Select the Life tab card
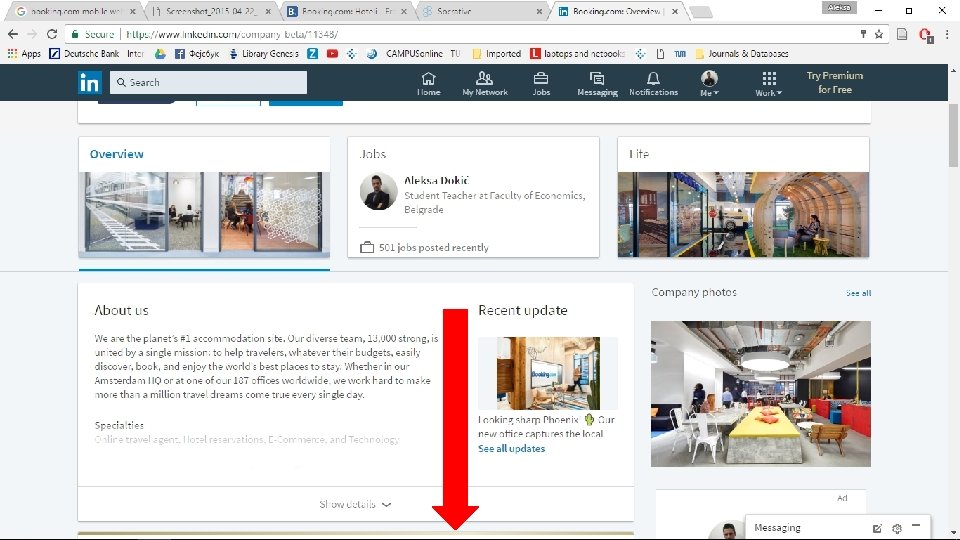Viewport: 960px width, 540px height. (743, 197)
